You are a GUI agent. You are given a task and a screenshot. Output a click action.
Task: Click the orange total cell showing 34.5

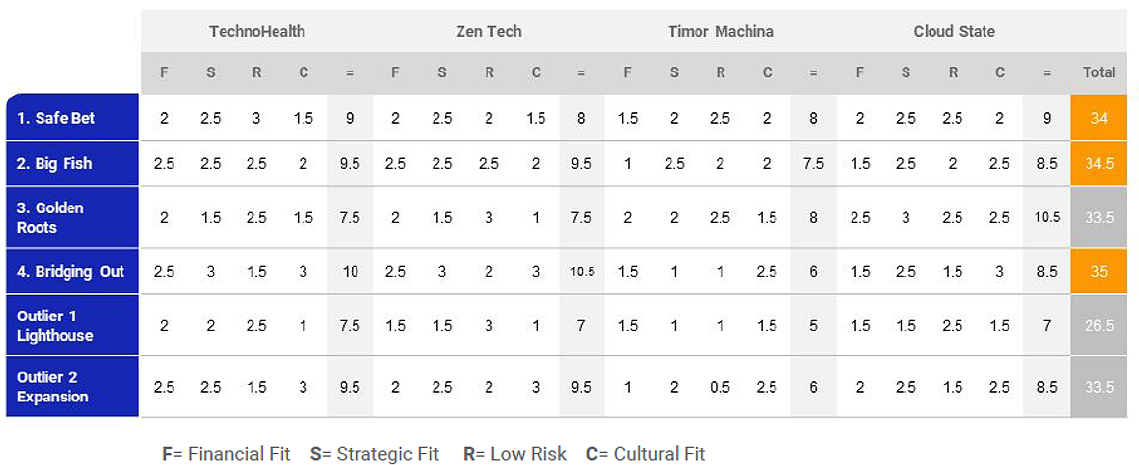point(1099,163)
